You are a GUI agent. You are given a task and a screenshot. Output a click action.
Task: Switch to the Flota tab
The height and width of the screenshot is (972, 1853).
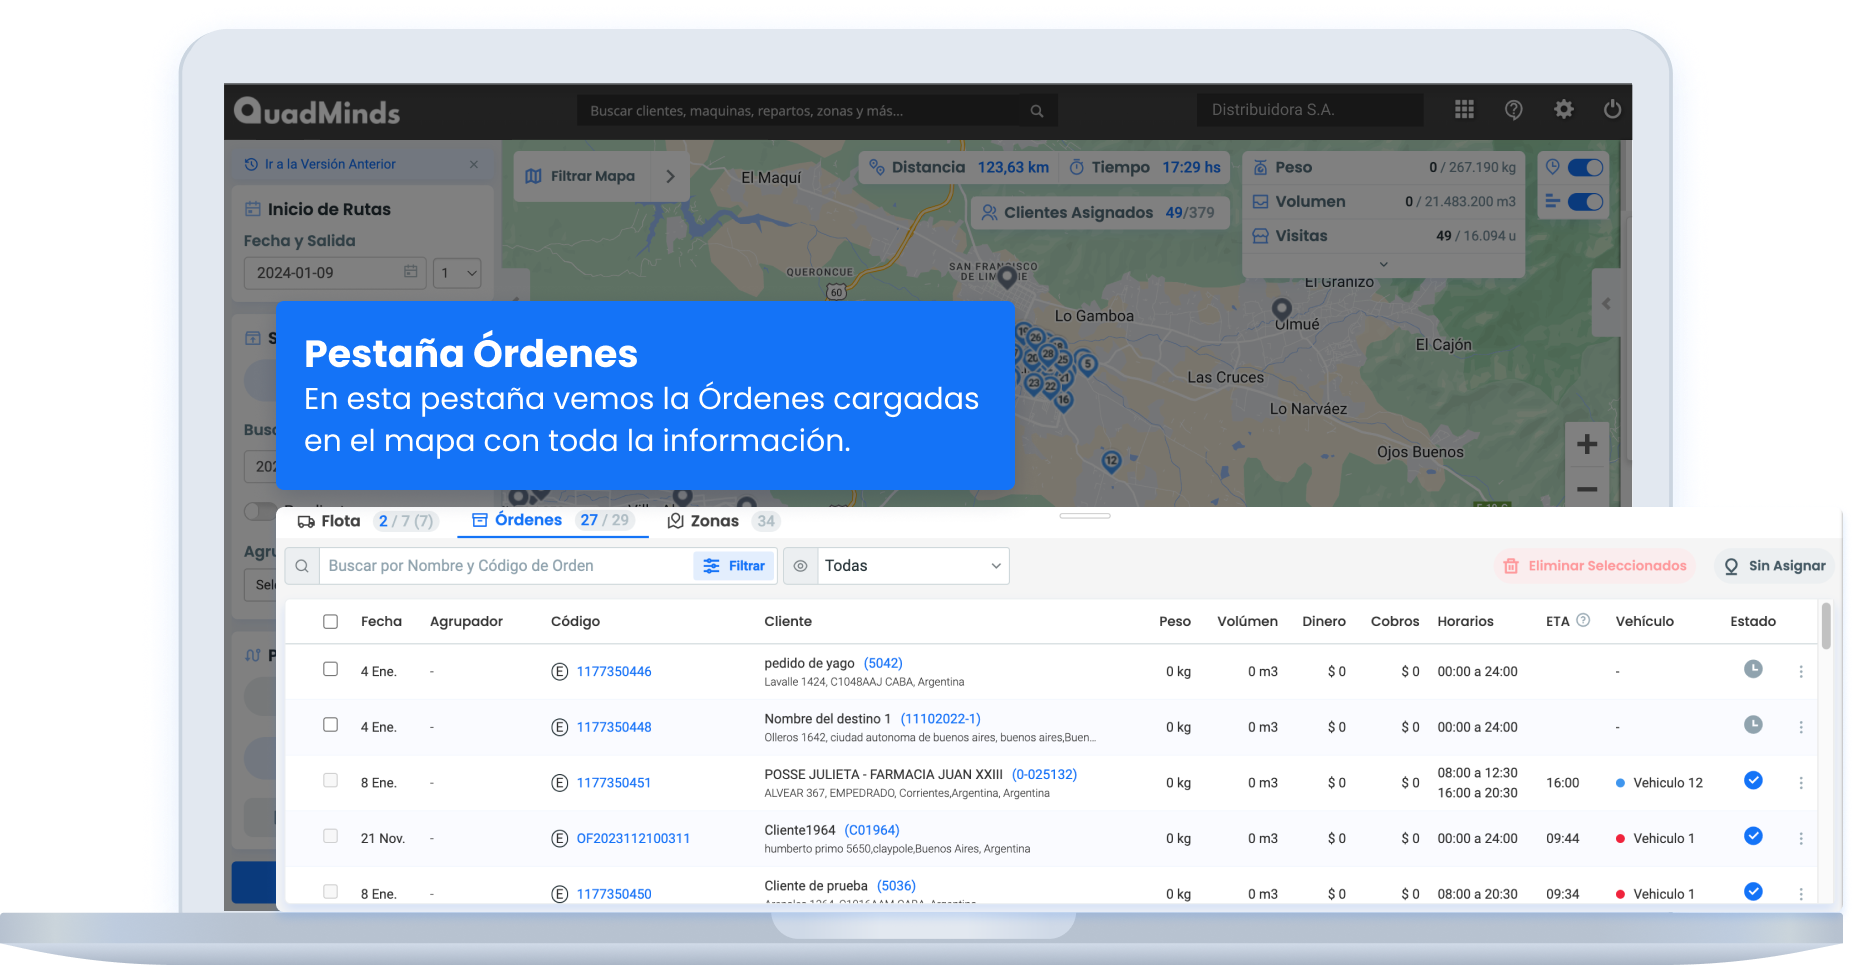click(x=330, y=521)
